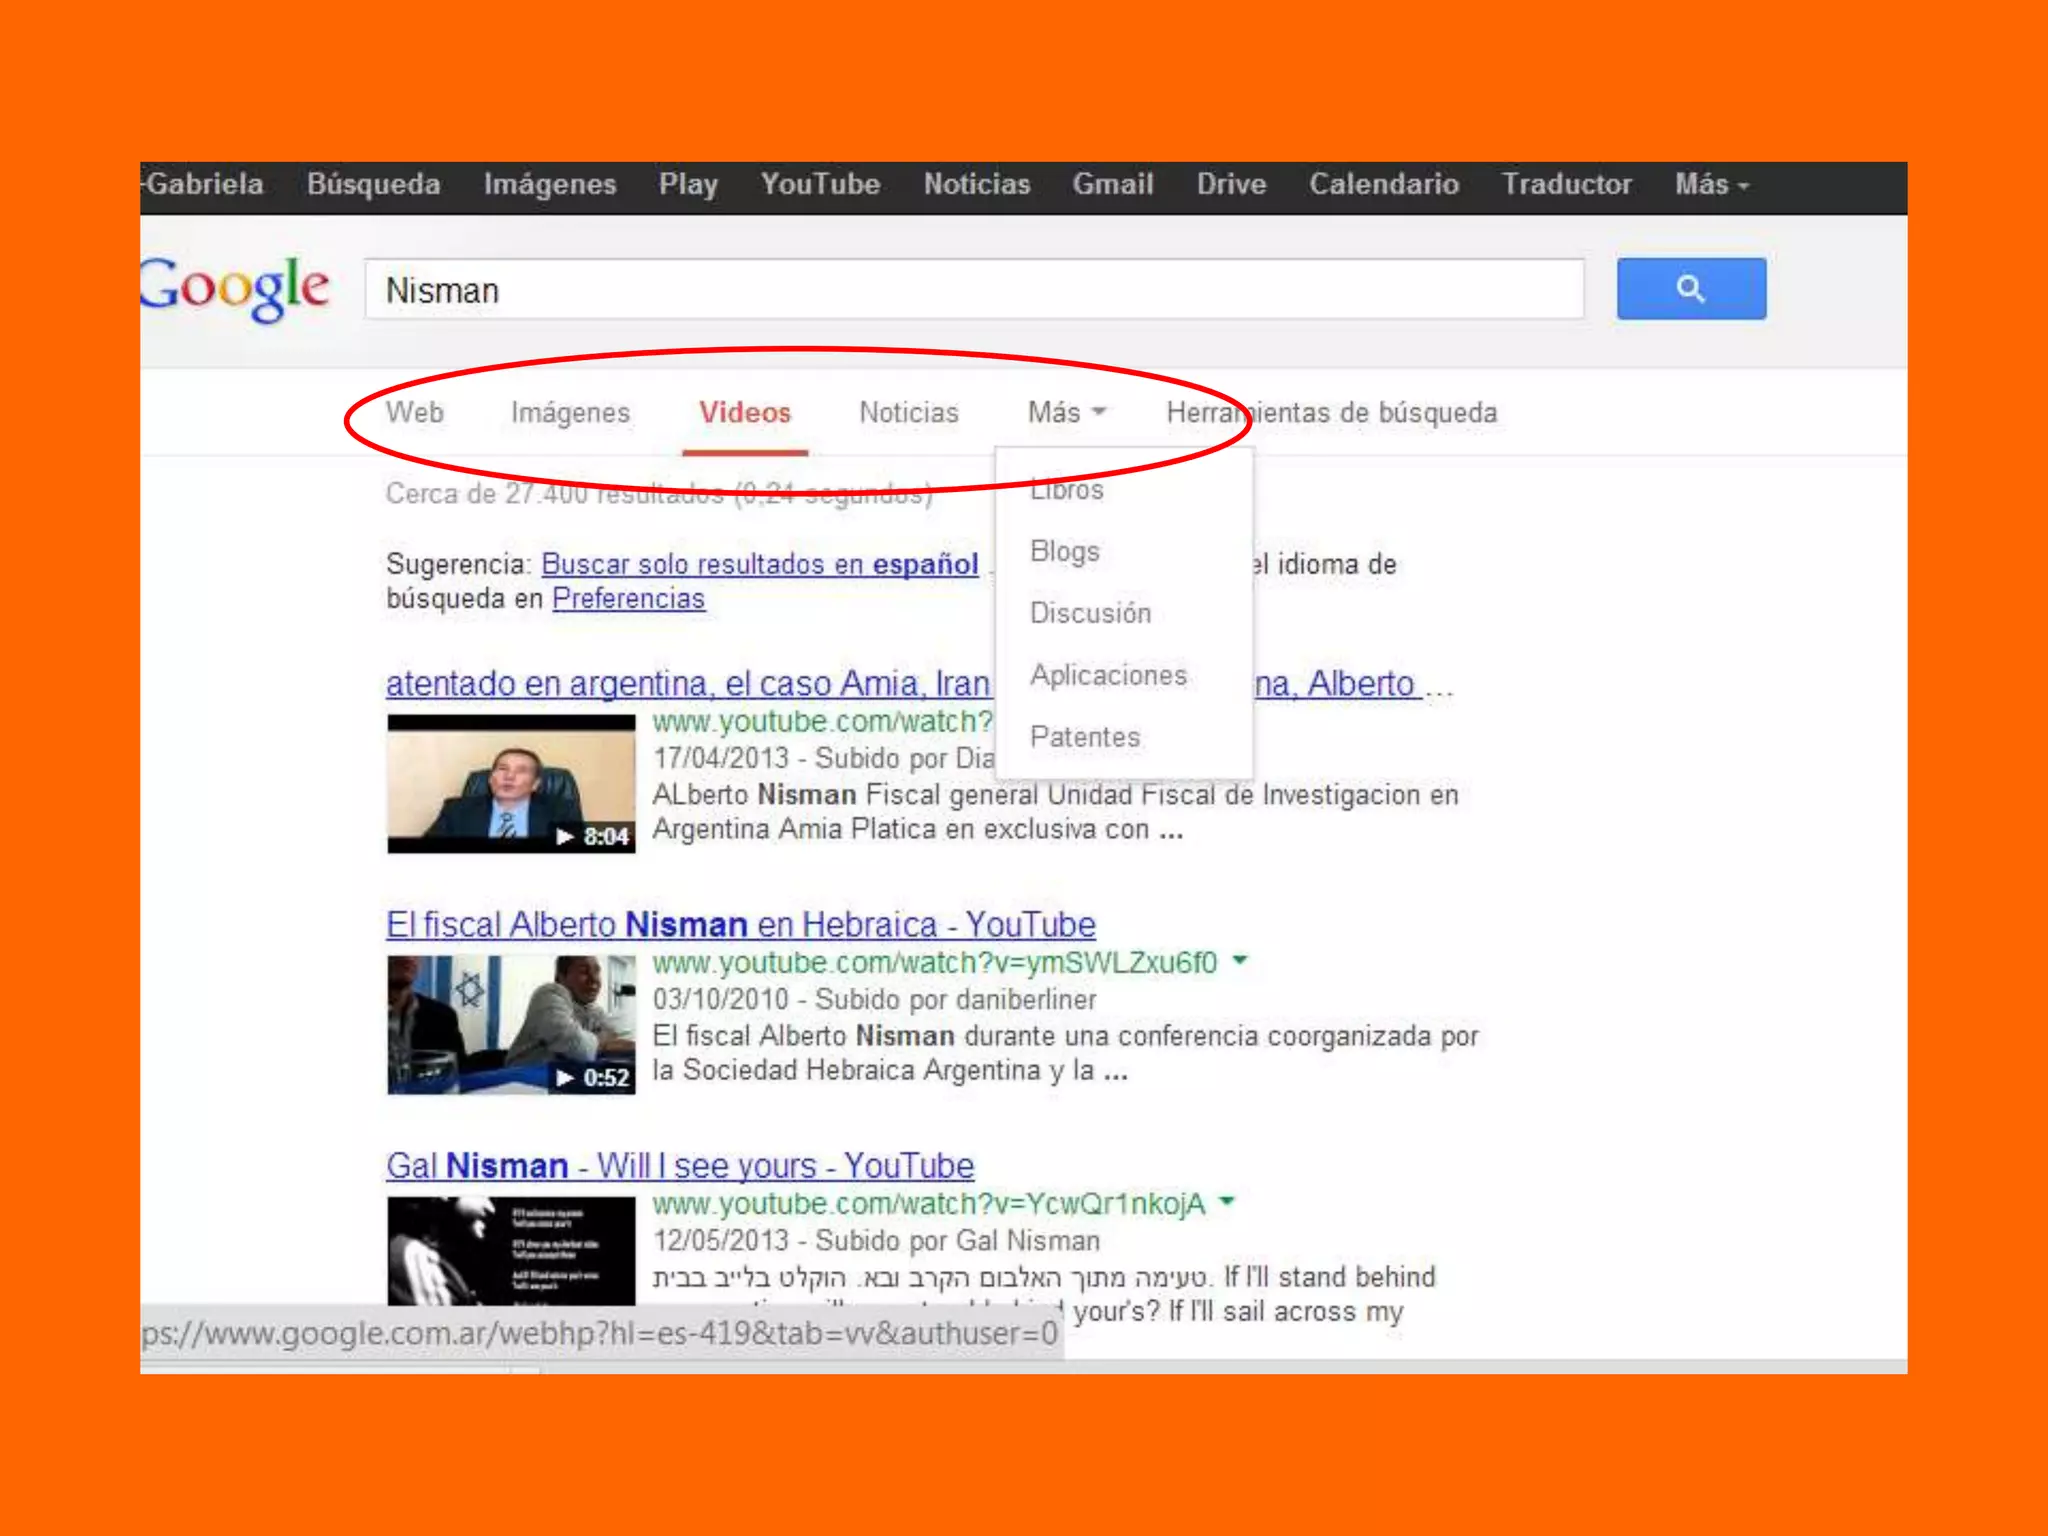Expand the Más search filter dropdown
2048x1536 pixels.
[1066, 412]
